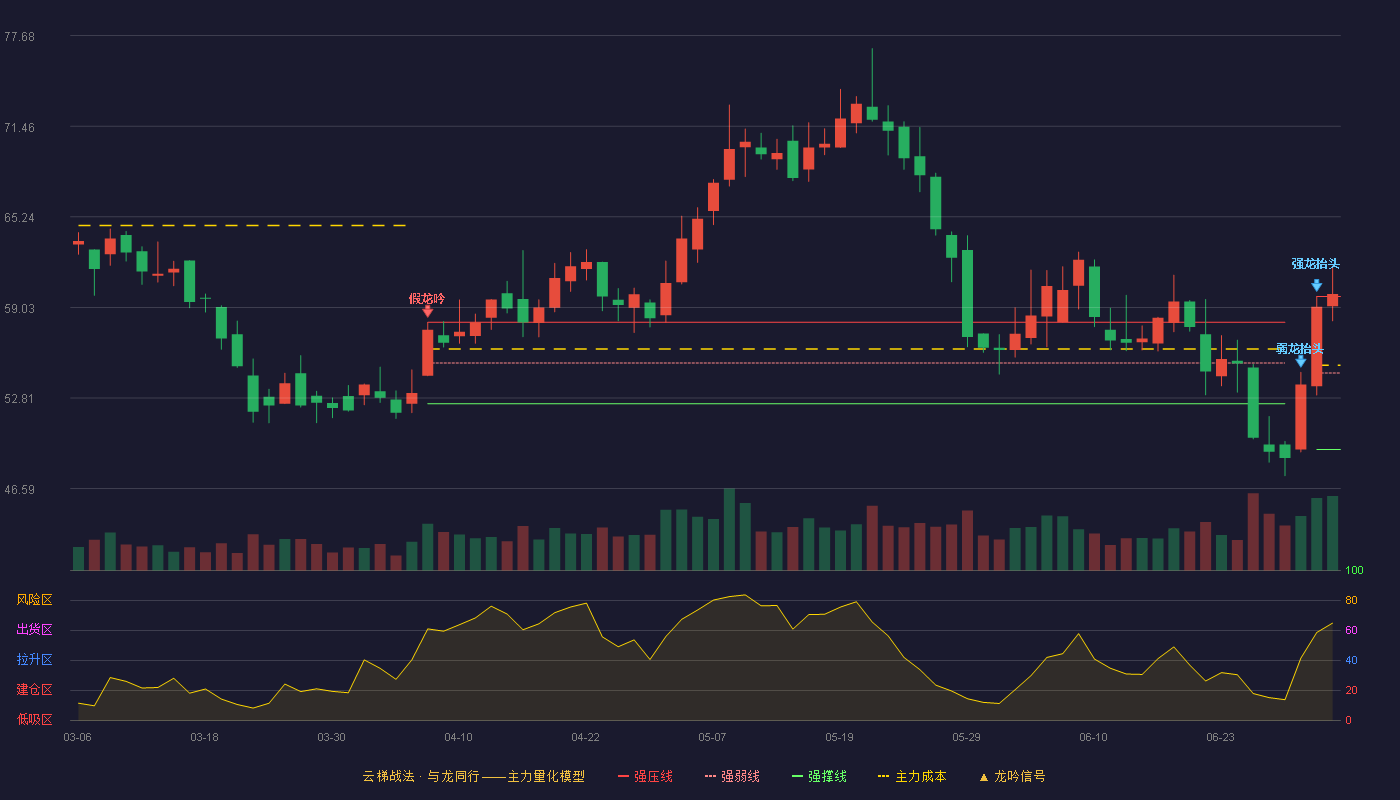Screen dimensions: 1400x800
Task: Click the 20 indicator scale value
Action: 1351,690
